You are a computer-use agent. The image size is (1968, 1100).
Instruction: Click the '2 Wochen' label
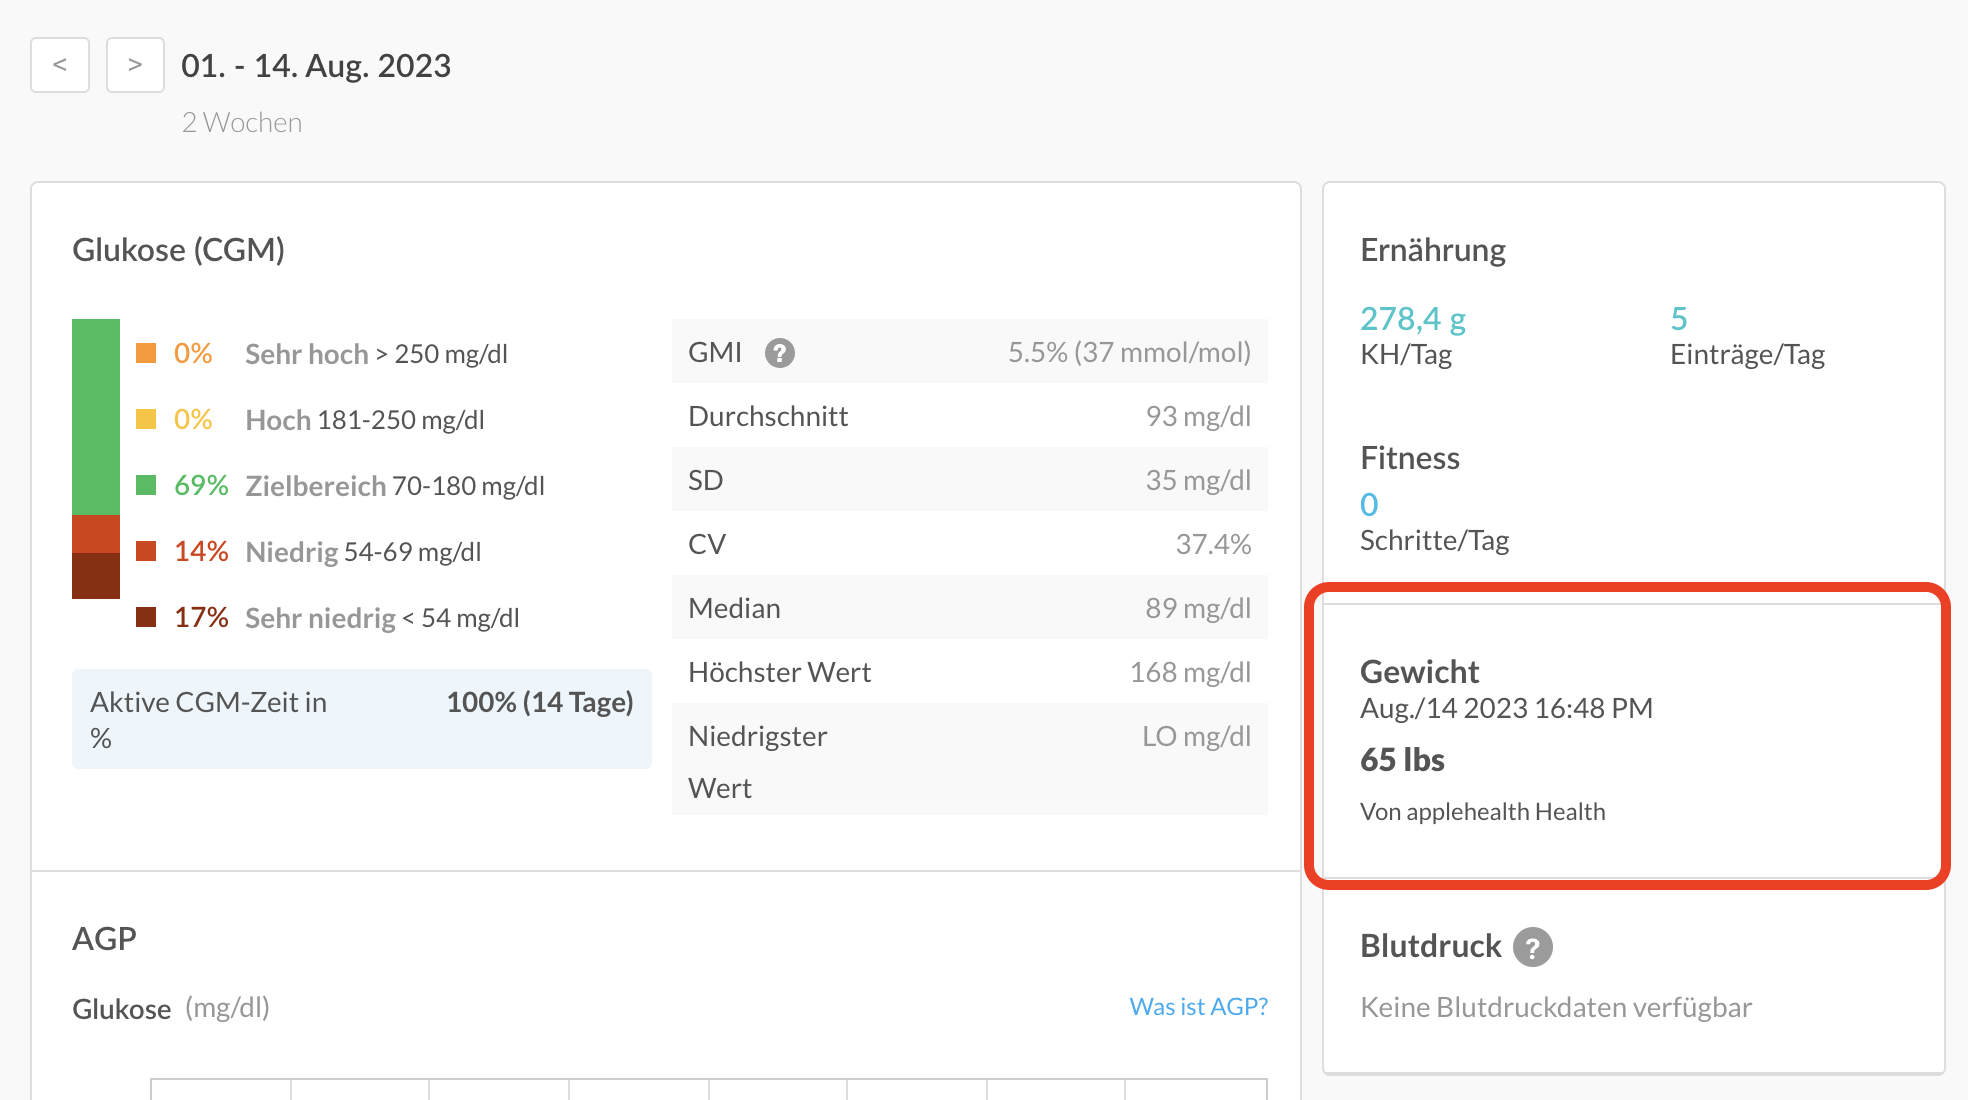[241, 122]
